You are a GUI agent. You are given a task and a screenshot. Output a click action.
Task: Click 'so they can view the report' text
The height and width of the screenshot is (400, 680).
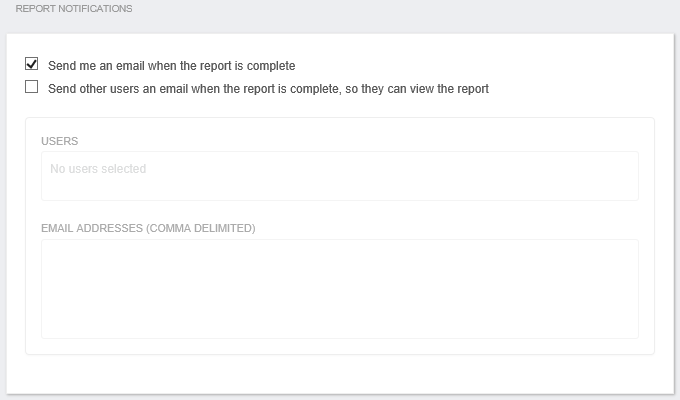[417, 89]
